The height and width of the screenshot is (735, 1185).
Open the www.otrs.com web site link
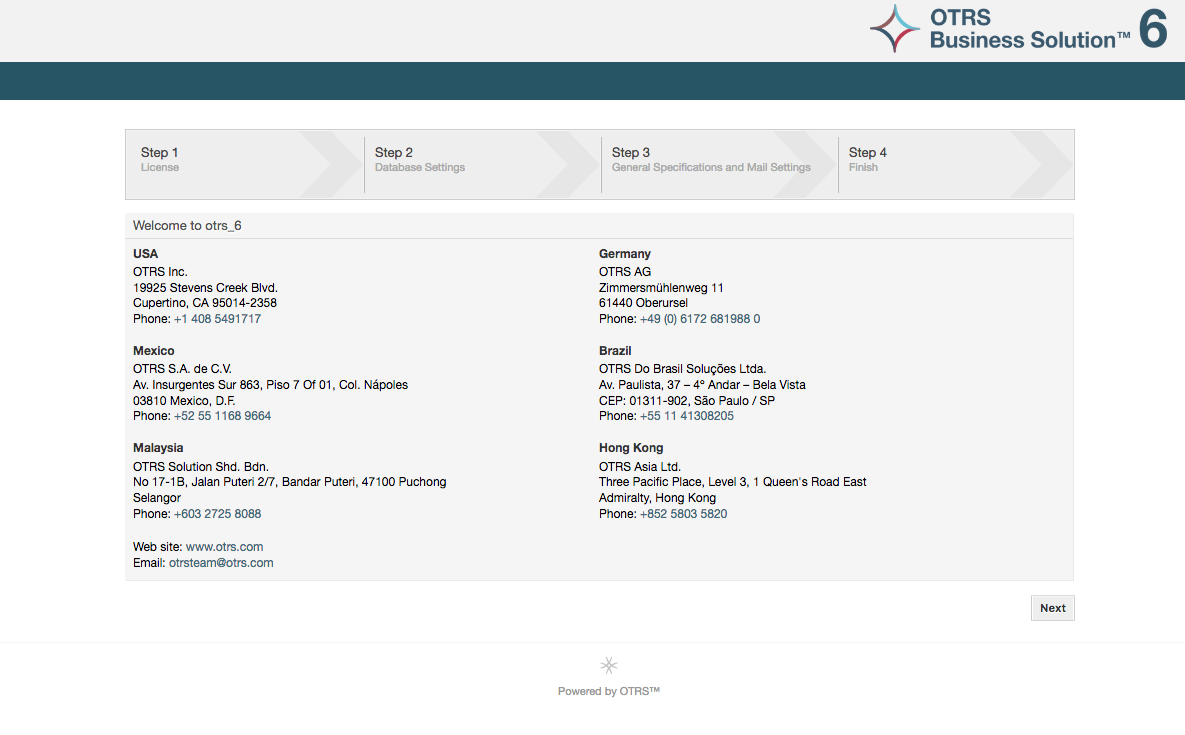(224, 547)
